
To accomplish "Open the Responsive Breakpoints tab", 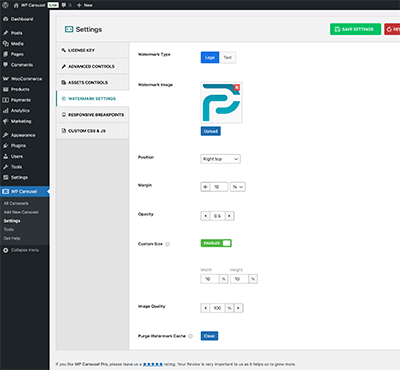I will (x=92, y=115).
